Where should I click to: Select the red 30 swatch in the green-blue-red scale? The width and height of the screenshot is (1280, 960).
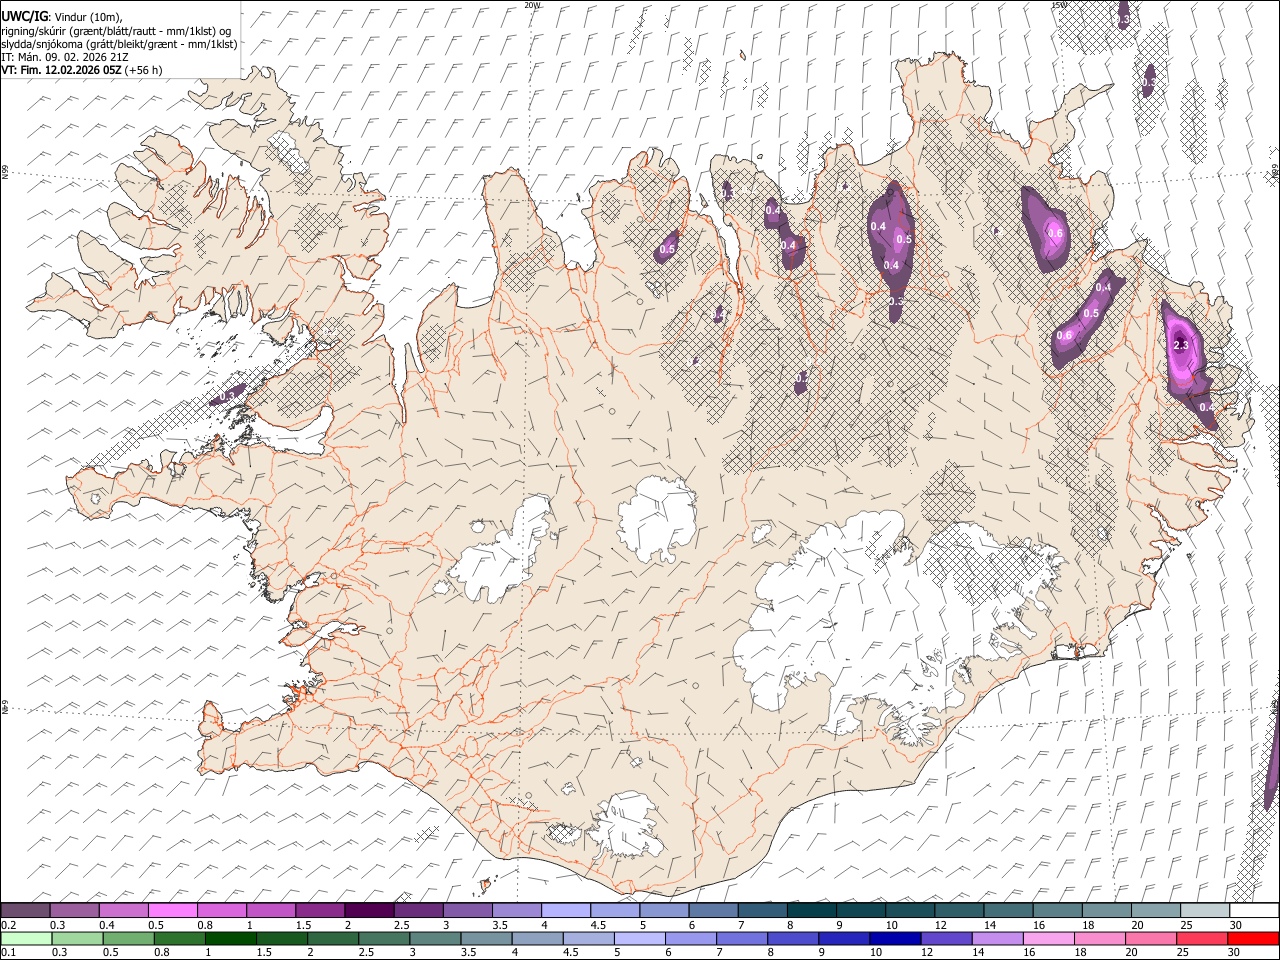click(x=1253, y=938)
